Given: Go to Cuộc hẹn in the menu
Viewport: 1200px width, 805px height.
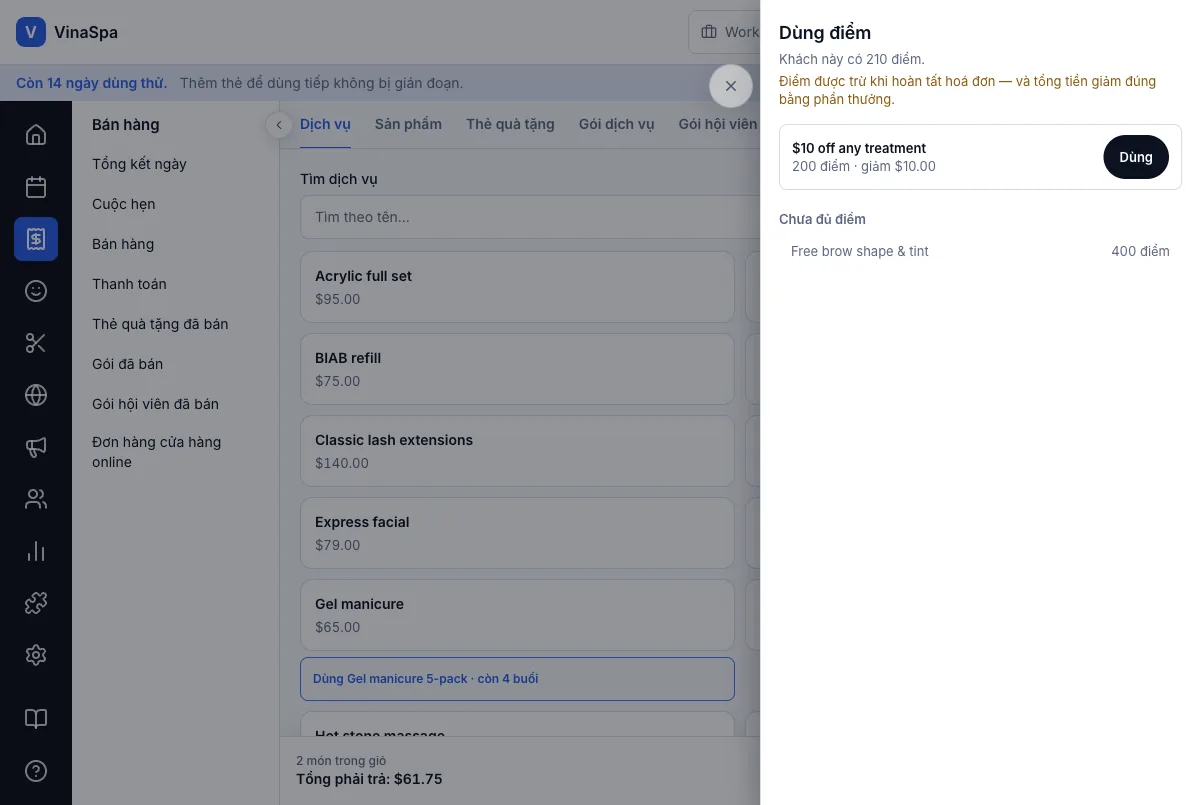Looking at the screenshot, I should tap(124, 204).
